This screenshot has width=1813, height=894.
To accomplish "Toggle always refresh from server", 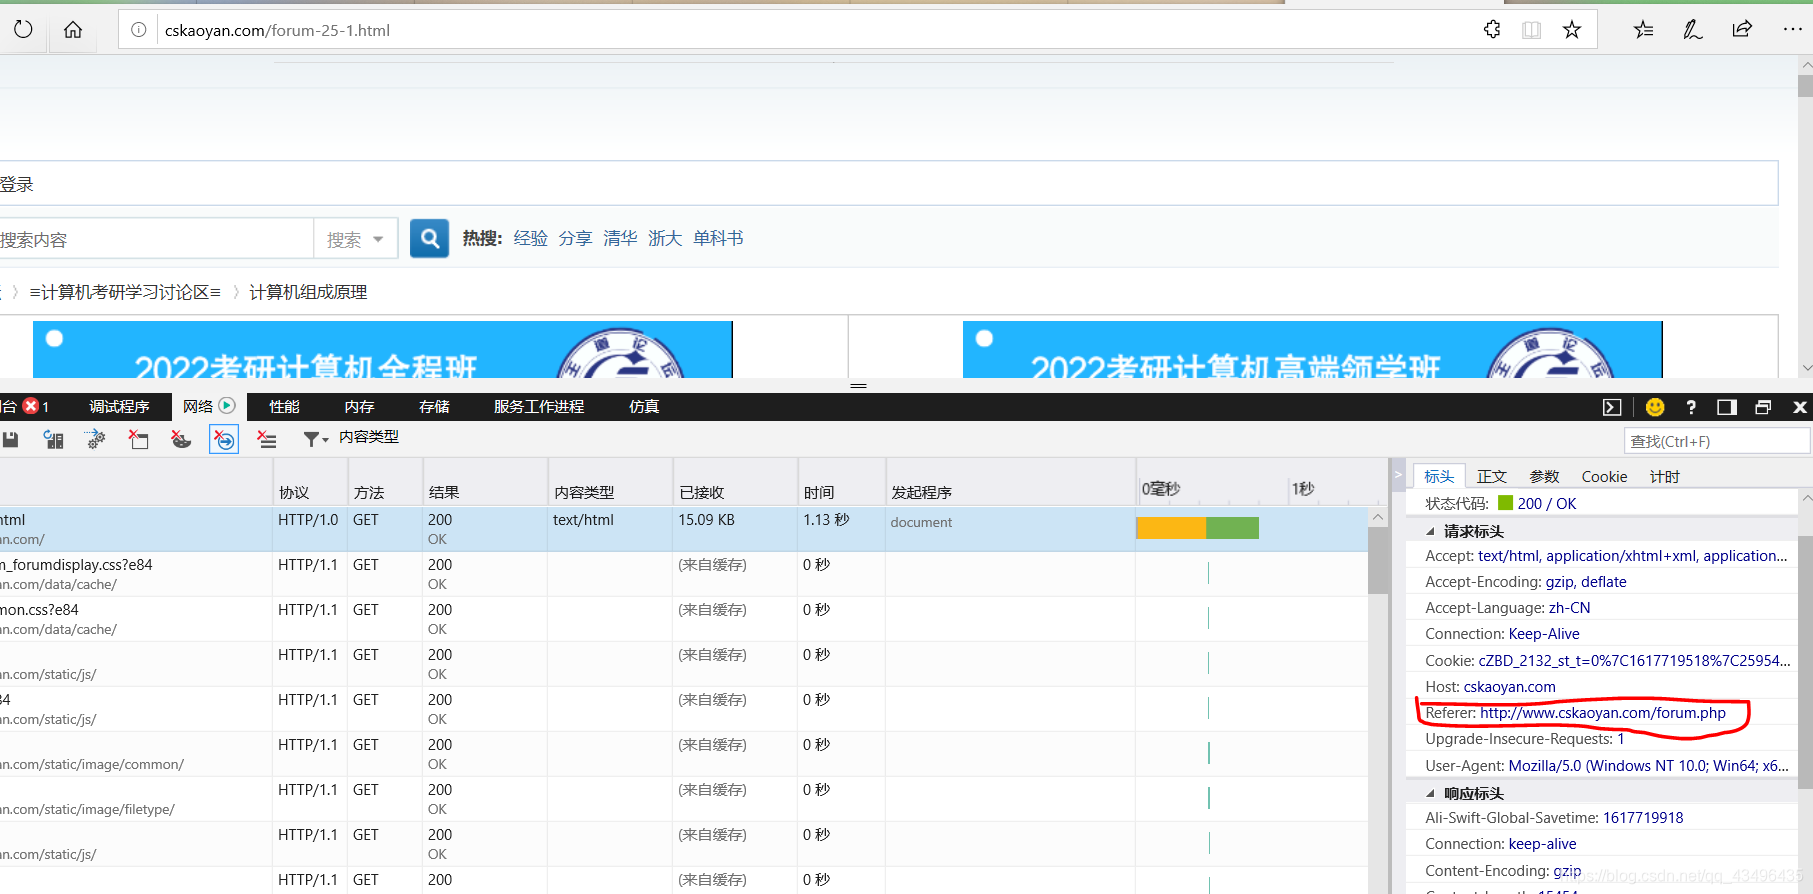I will (53, 439).
